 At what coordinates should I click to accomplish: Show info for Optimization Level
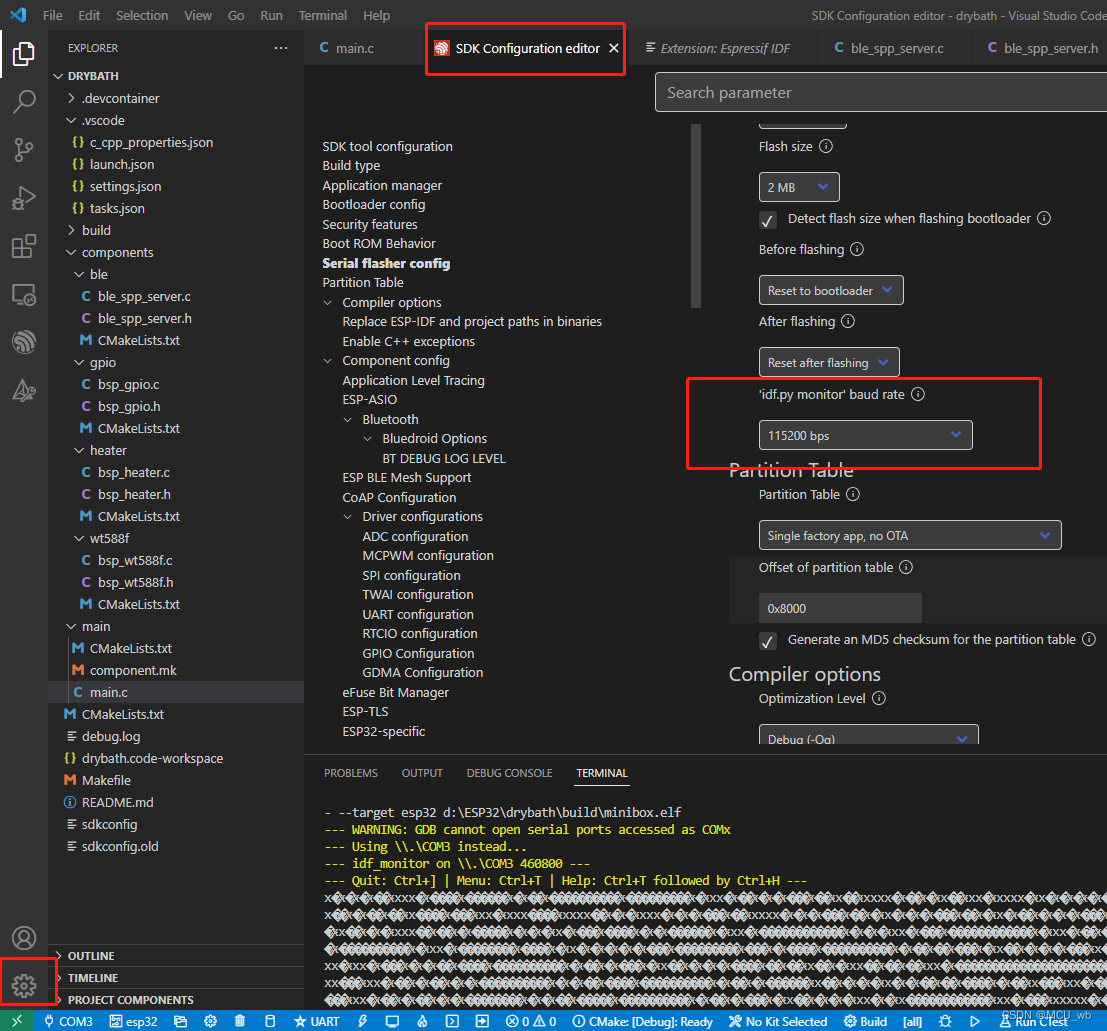pos(879,698)
